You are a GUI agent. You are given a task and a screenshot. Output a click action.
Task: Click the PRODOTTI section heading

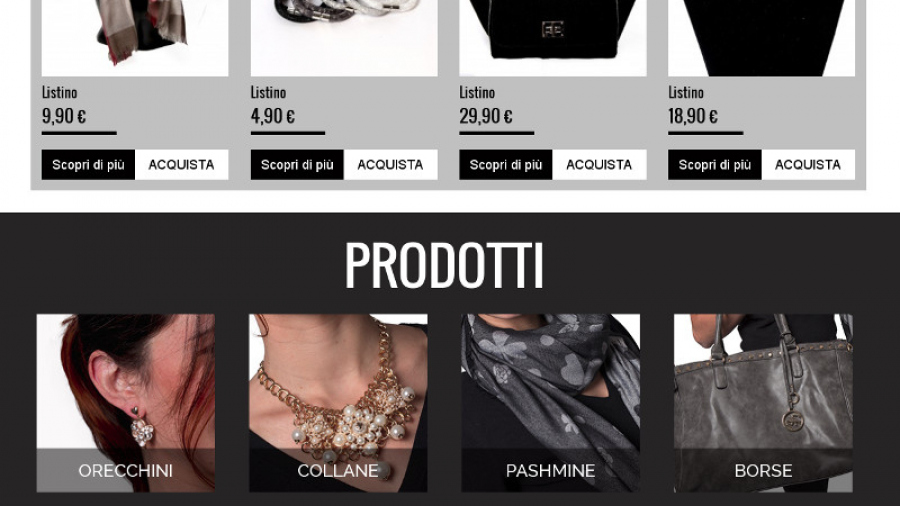pyautogui.click(x=444, y=265)
